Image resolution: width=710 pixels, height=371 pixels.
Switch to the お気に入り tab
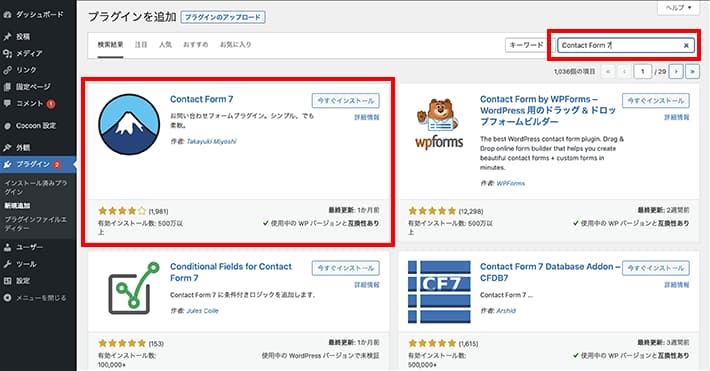[235, 44]
